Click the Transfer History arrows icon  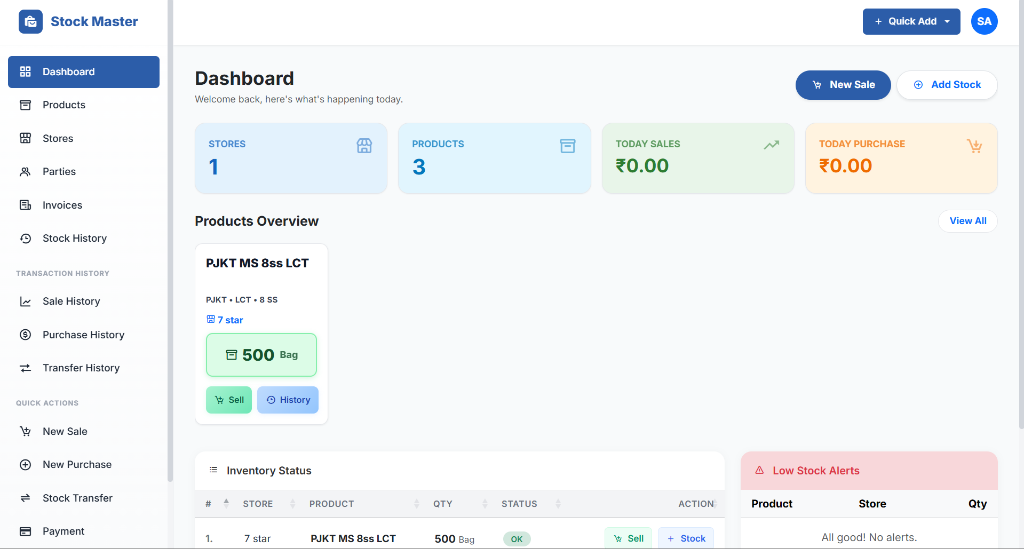coord(25,368)
